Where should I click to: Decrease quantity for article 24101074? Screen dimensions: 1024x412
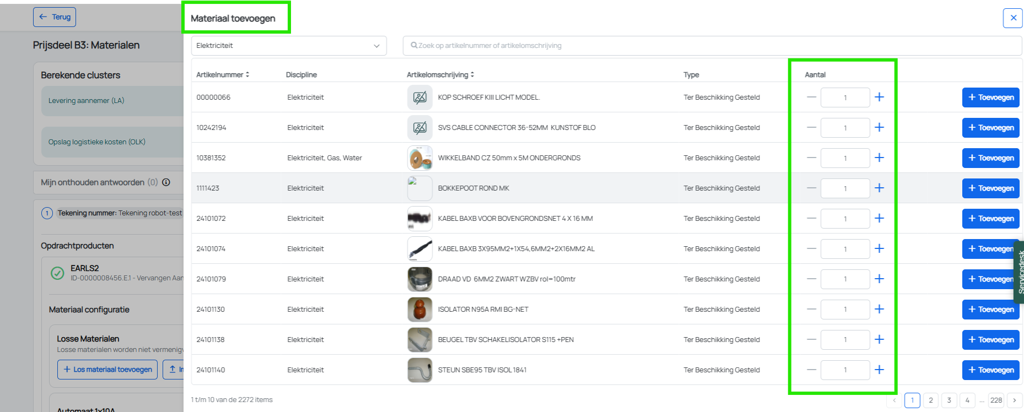(811, 249)
